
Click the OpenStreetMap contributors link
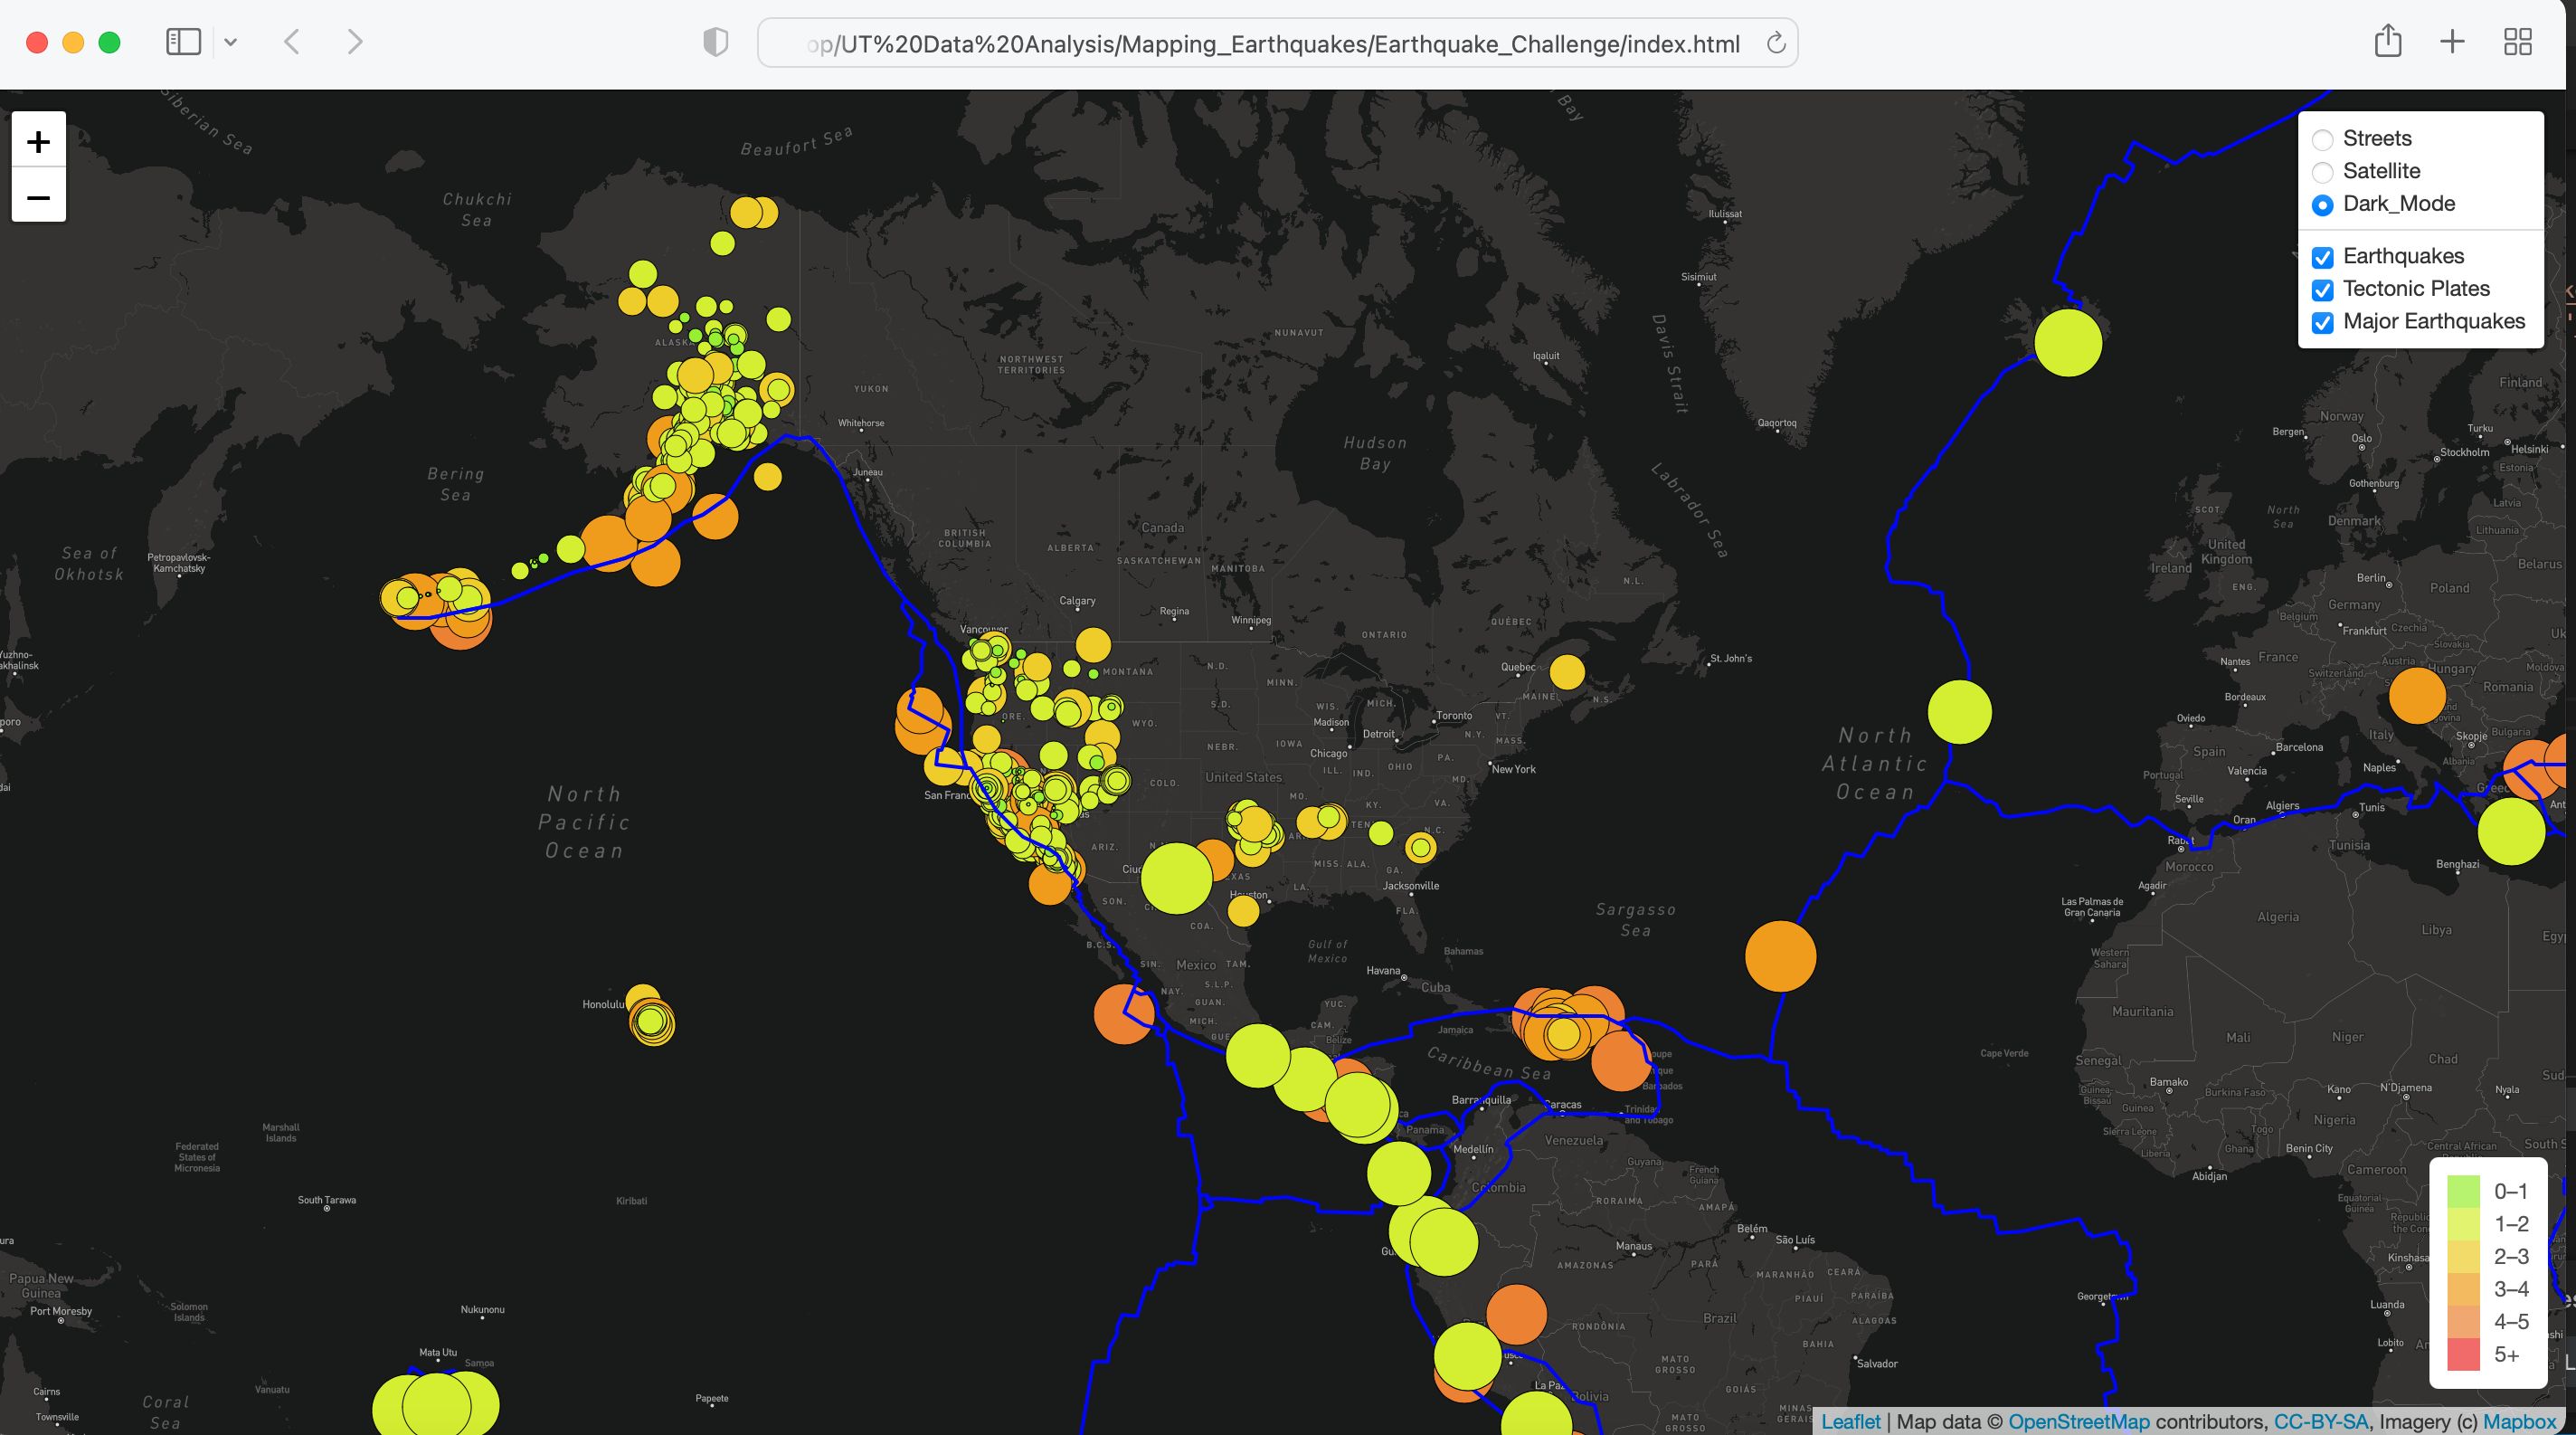pos(2080,1421)
